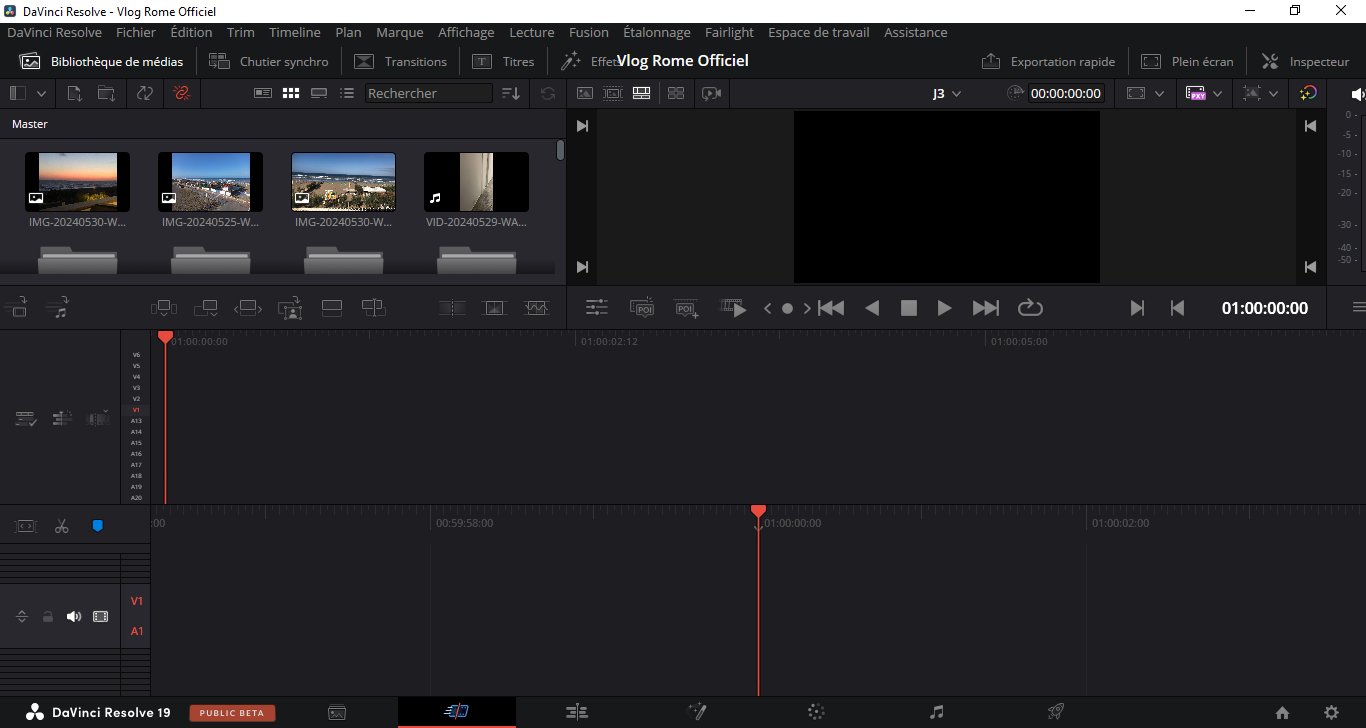The height and width of the screenshot is (728, 1366).
Task: Mute the V1 track audio
Action: [74, 617]
